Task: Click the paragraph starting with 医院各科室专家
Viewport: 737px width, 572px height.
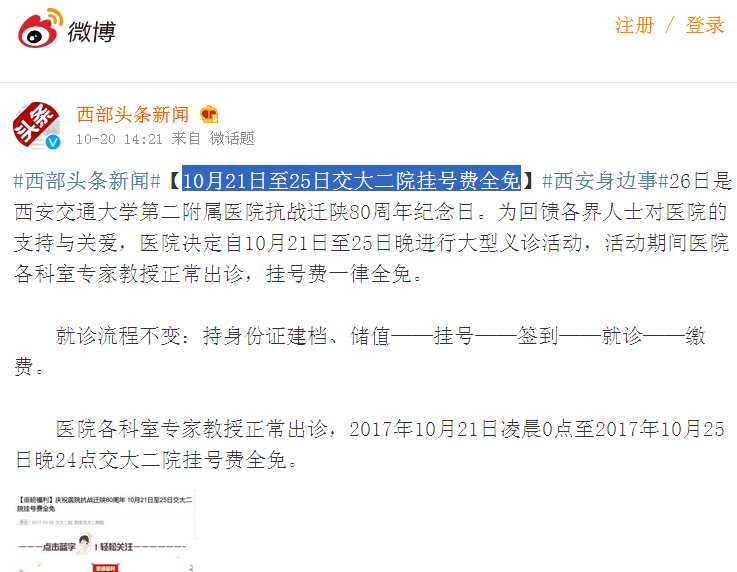Action: (x=370, y=444)
